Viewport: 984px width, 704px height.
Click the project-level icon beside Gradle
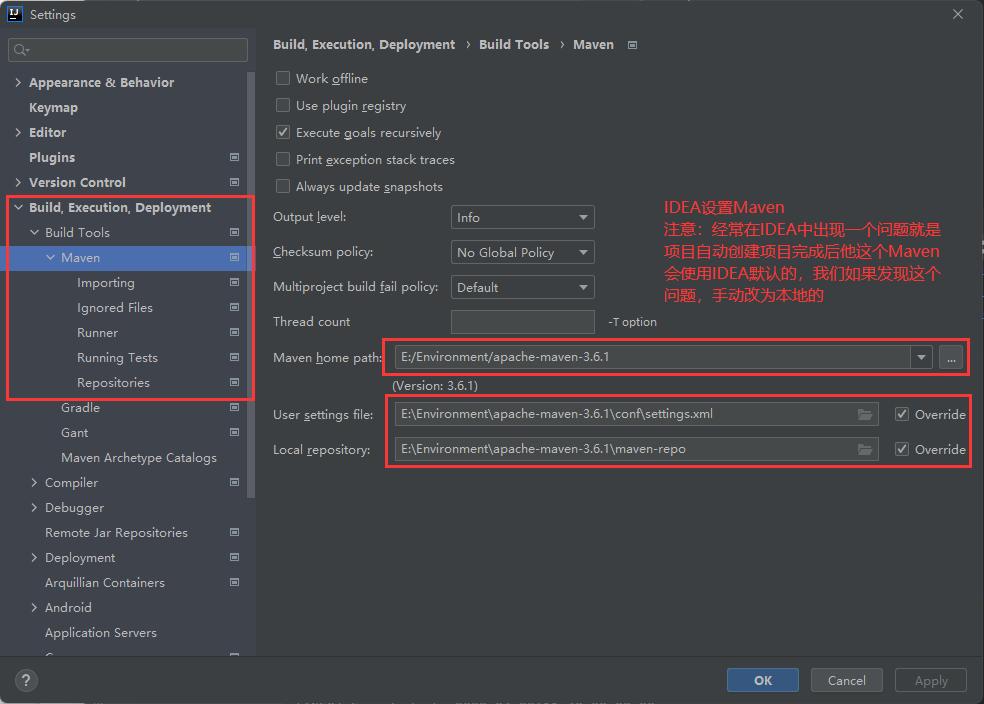(x=235, y=408)
